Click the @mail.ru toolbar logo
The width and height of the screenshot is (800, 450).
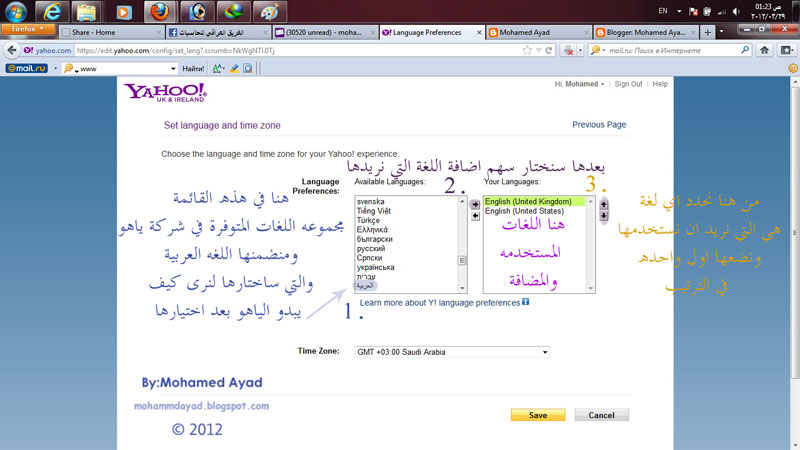tap(27, 68)
